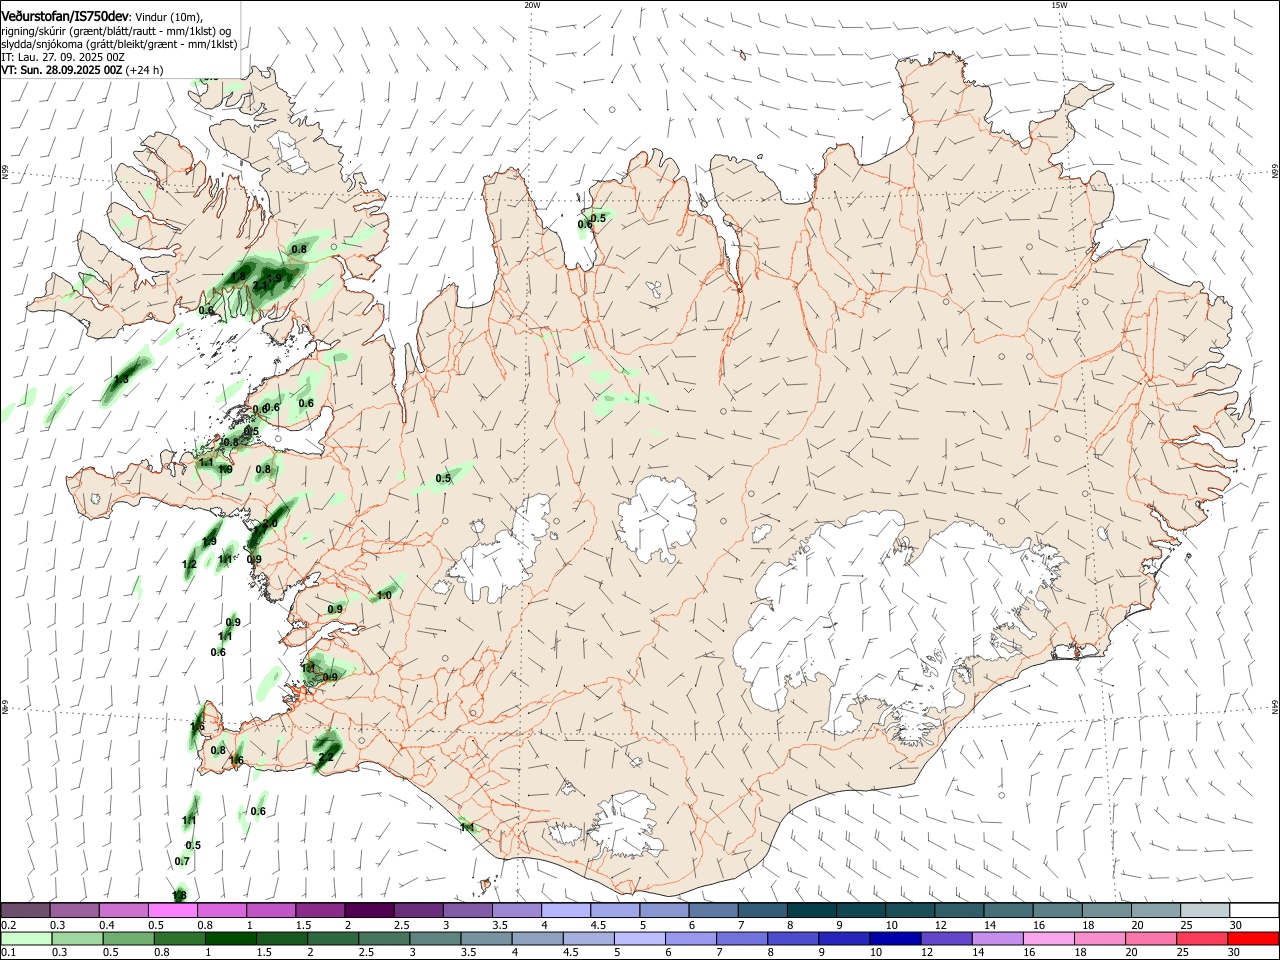
Task: Pick upper legend gray swatch at 20
Action: 1155,910
